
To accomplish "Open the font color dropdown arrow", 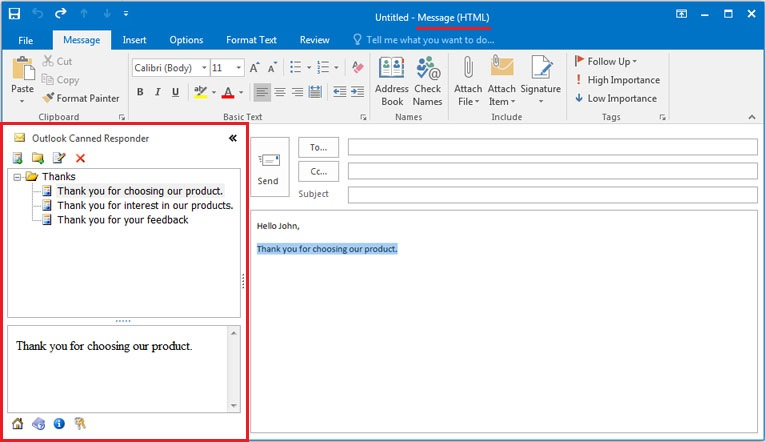I will click(241, 92).
